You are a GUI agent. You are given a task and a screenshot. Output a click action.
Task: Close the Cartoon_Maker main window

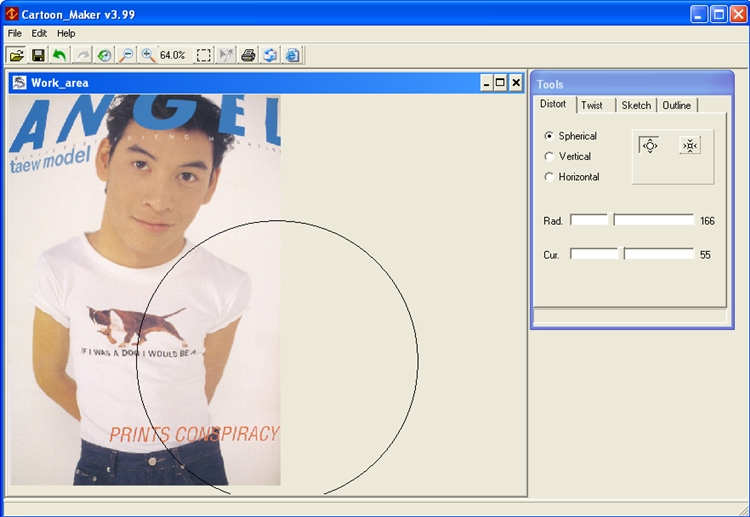[x=738, y=14]
